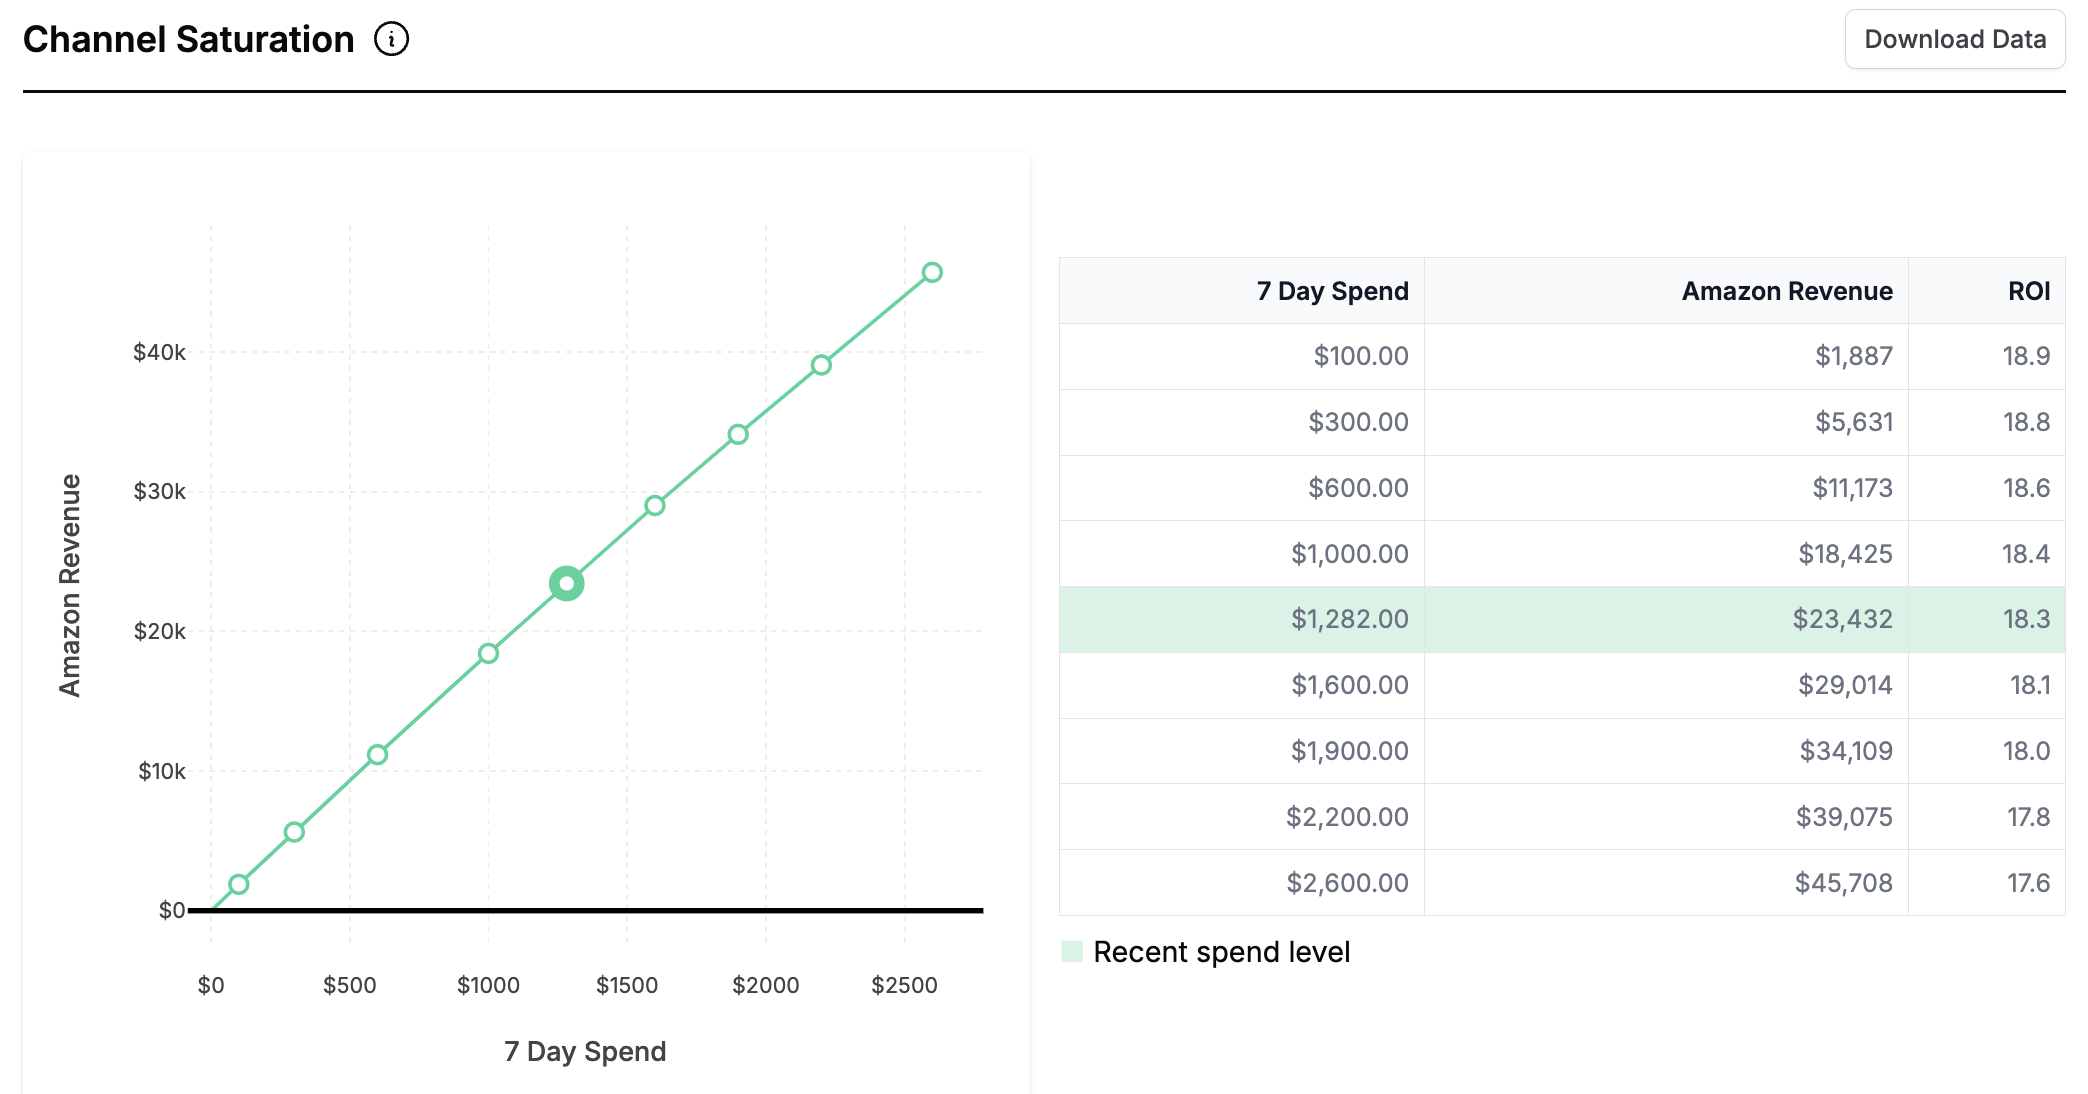
Task: Click the Channel Saturation info icon
Action: pos(391,40)
